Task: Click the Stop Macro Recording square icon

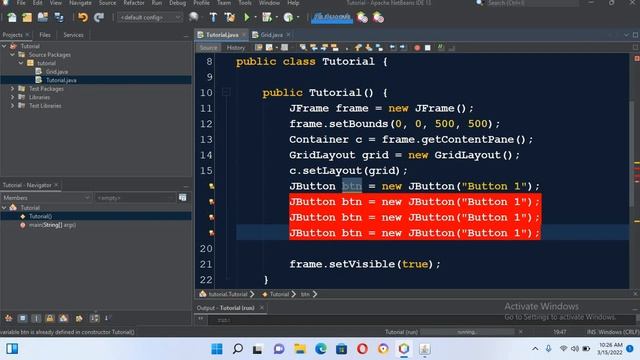Action: 427,48
